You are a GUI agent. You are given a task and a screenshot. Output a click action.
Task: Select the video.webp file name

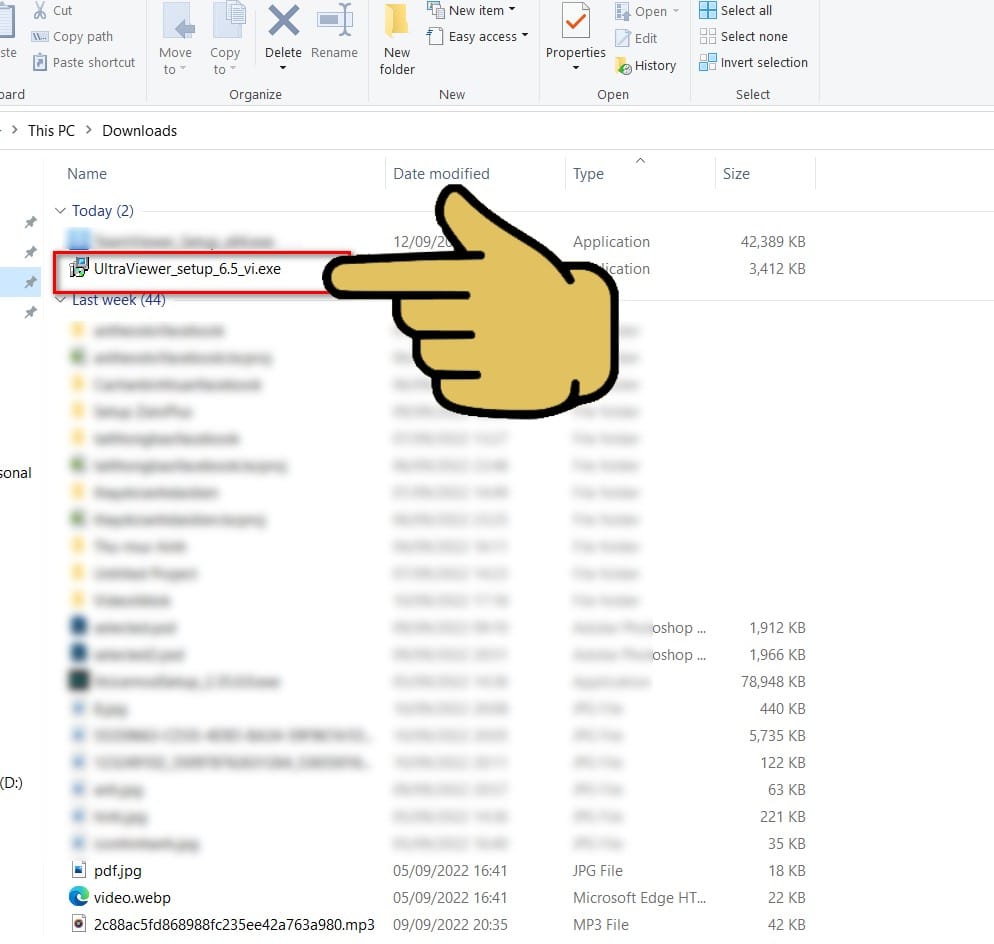[132, 898]
